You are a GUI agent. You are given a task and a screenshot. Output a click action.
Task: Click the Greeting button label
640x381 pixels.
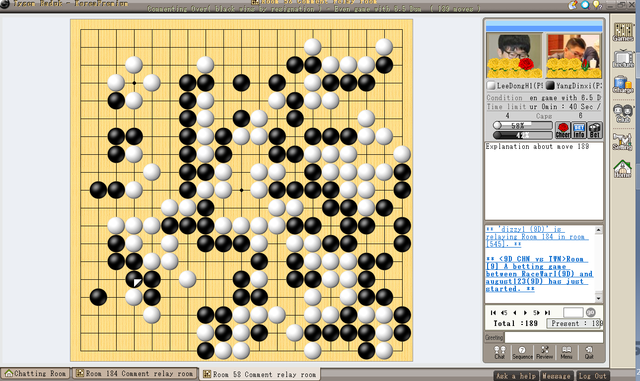[494, 337]
